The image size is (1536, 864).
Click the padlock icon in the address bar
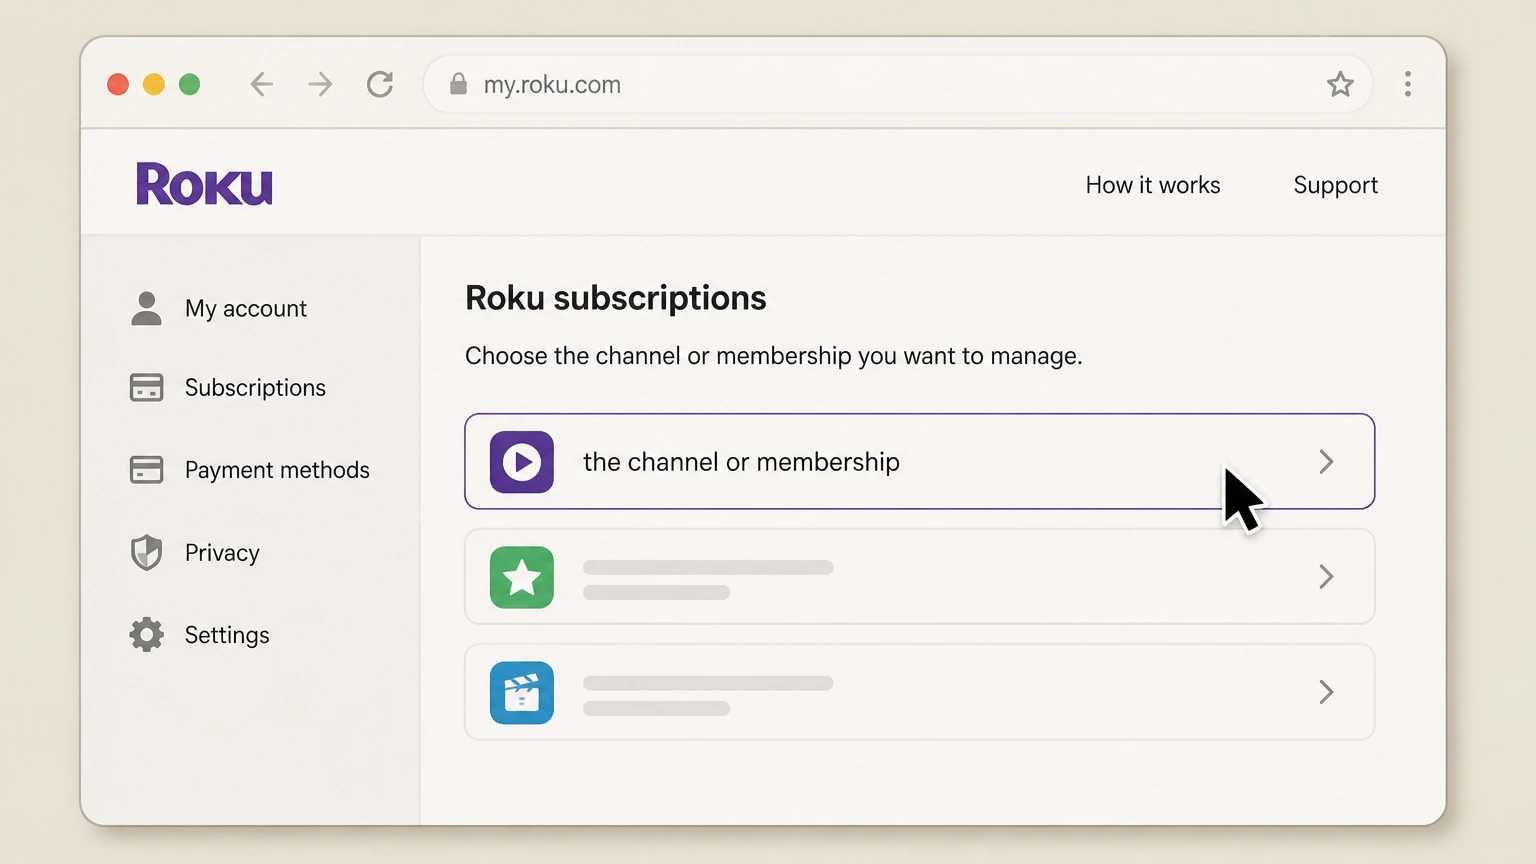458,84
